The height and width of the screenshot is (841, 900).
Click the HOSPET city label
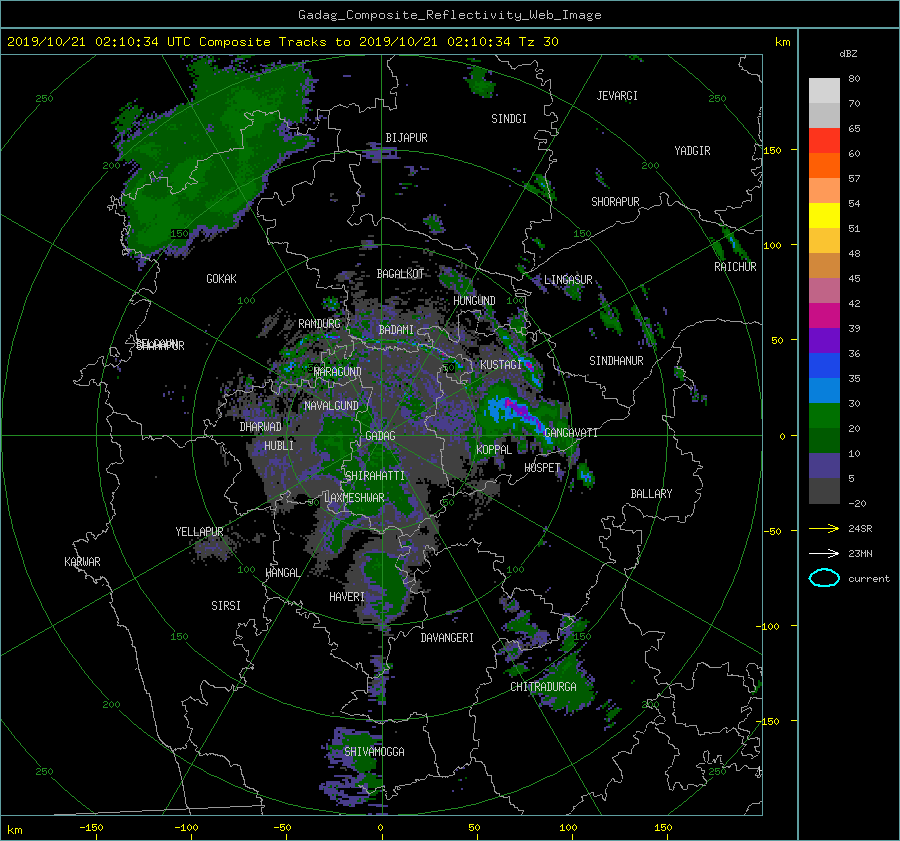pos(542,468)
